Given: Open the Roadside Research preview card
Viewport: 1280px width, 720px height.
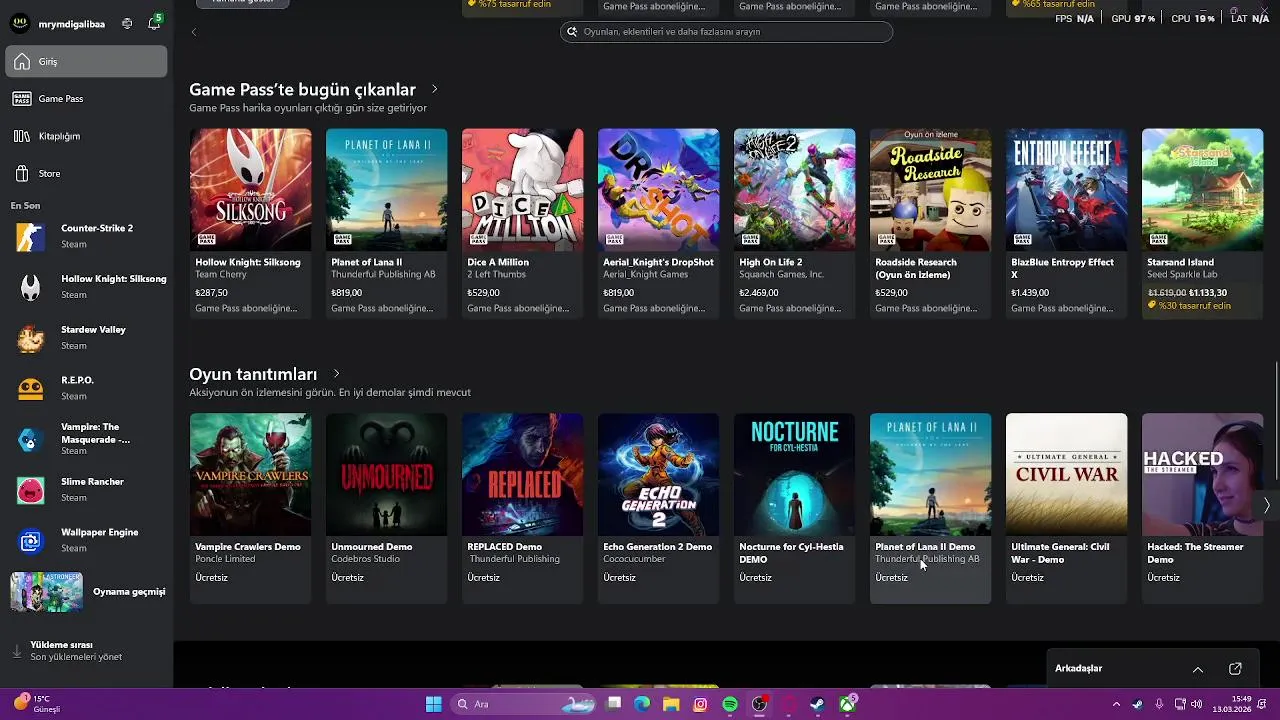Looking at the screenshot, I should click(x=930, y=224).
